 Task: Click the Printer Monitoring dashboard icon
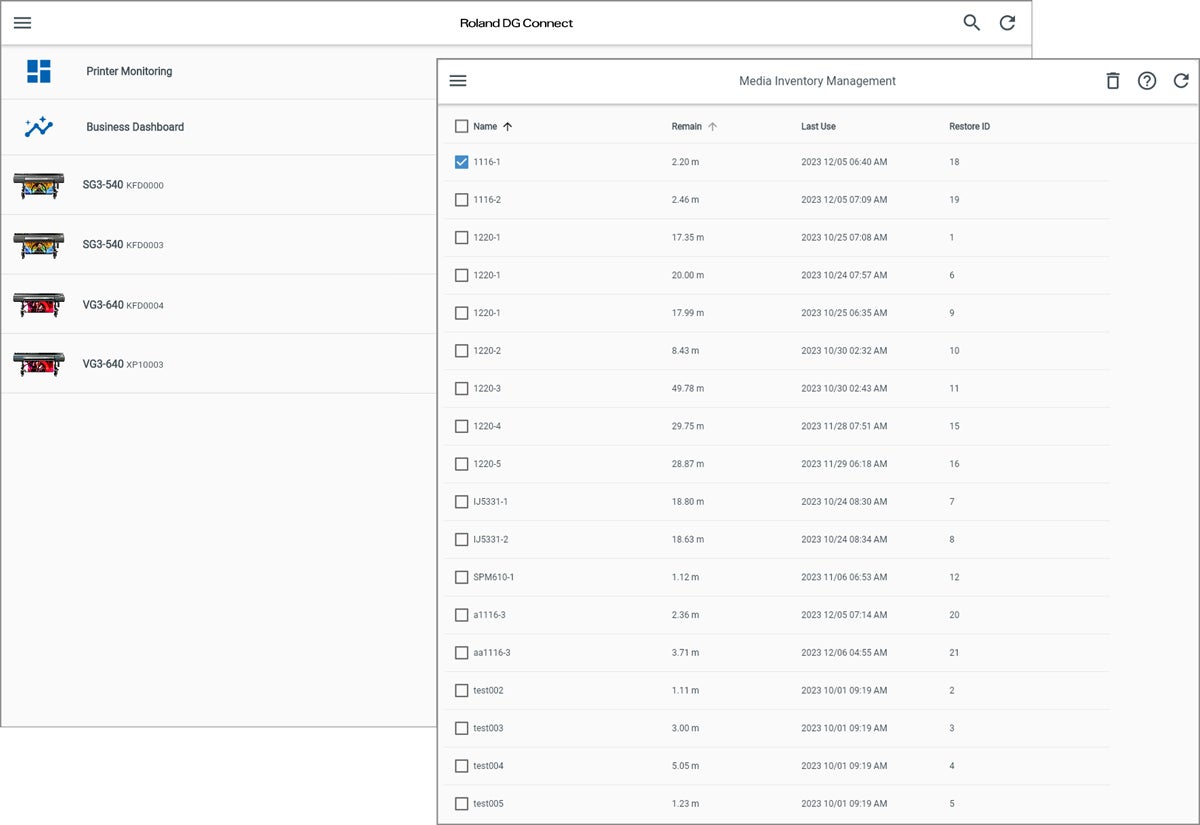click(39, 71)
